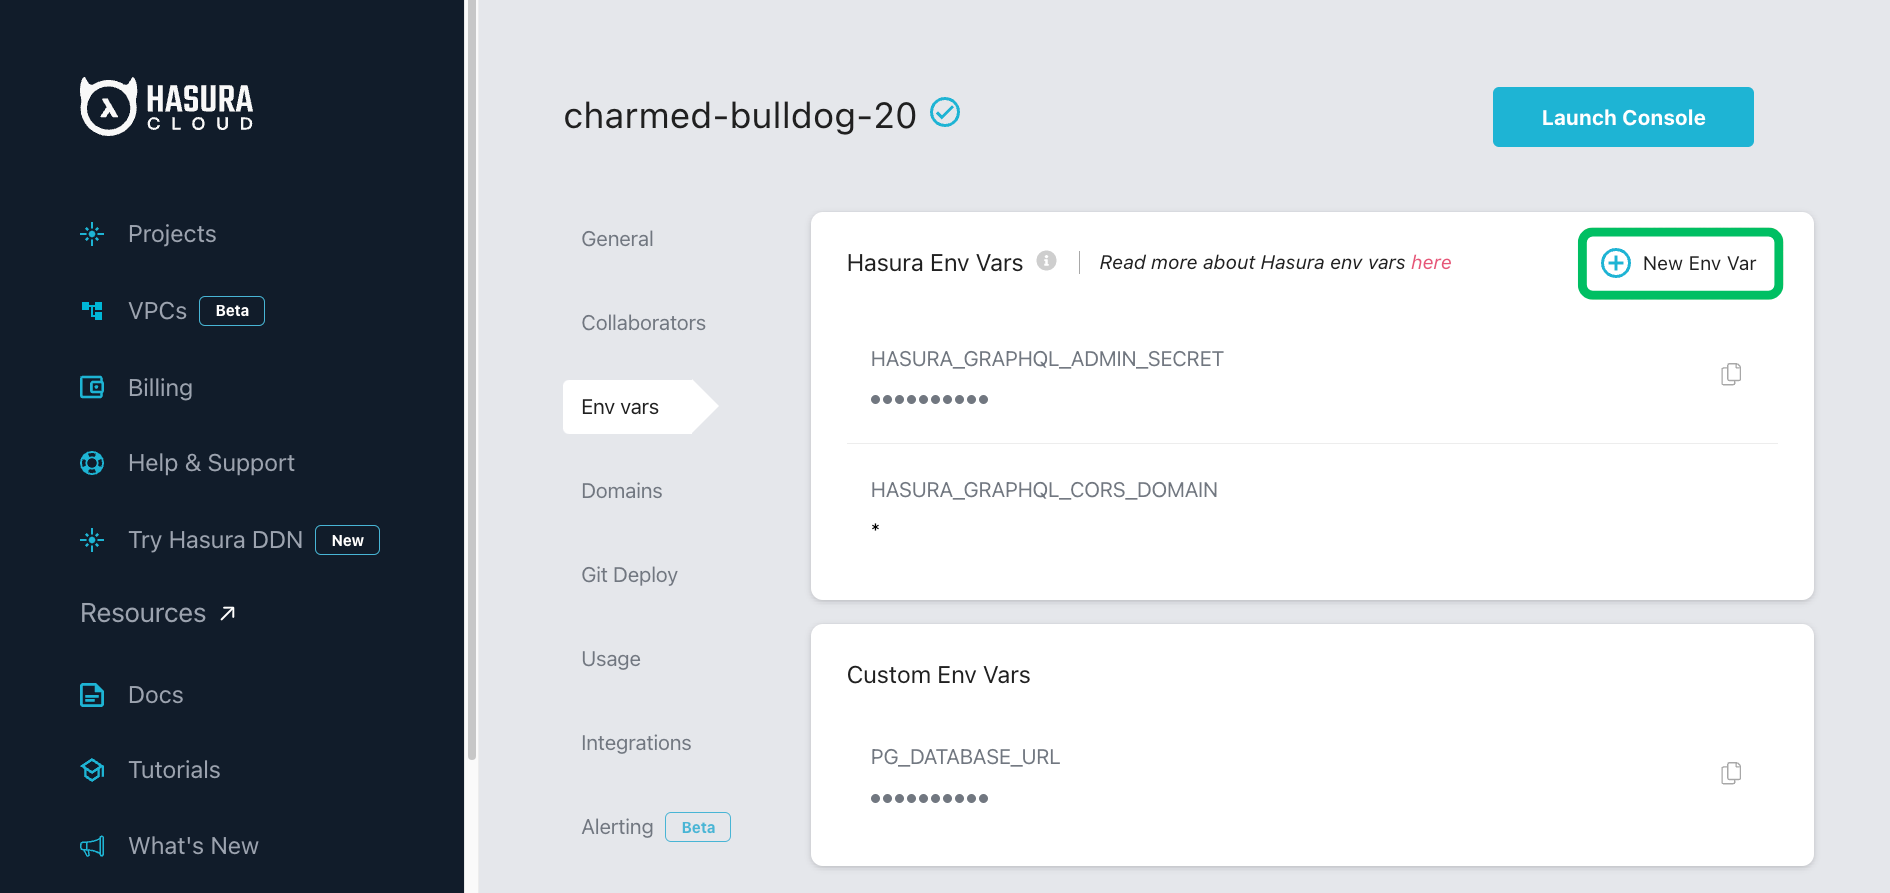Open Docs using the document icon
This screenshot has width=1890, height=893.
click(91, 694)
